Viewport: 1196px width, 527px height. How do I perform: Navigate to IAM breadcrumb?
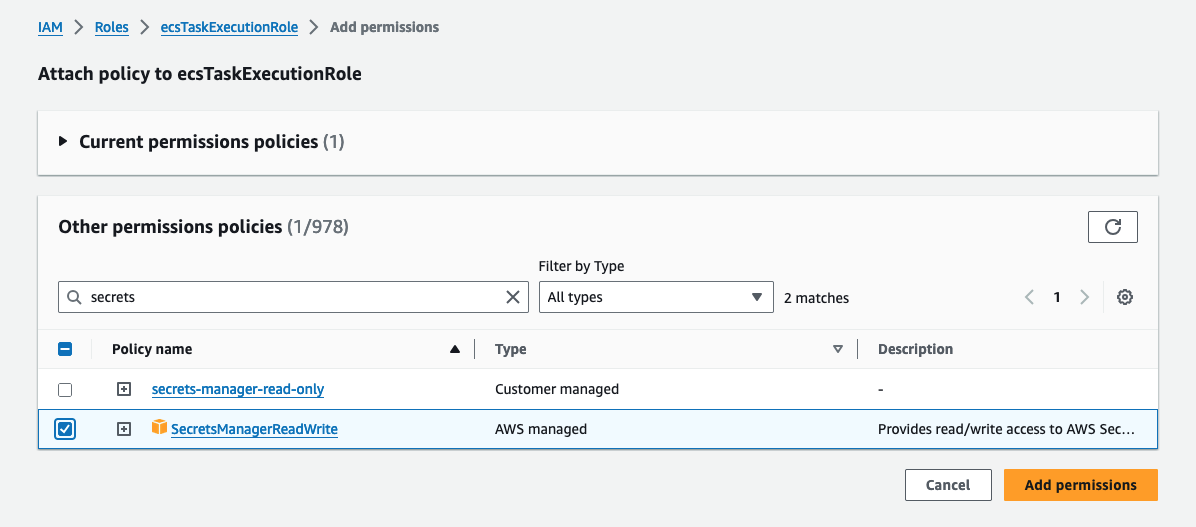click(x=50, y=27)
